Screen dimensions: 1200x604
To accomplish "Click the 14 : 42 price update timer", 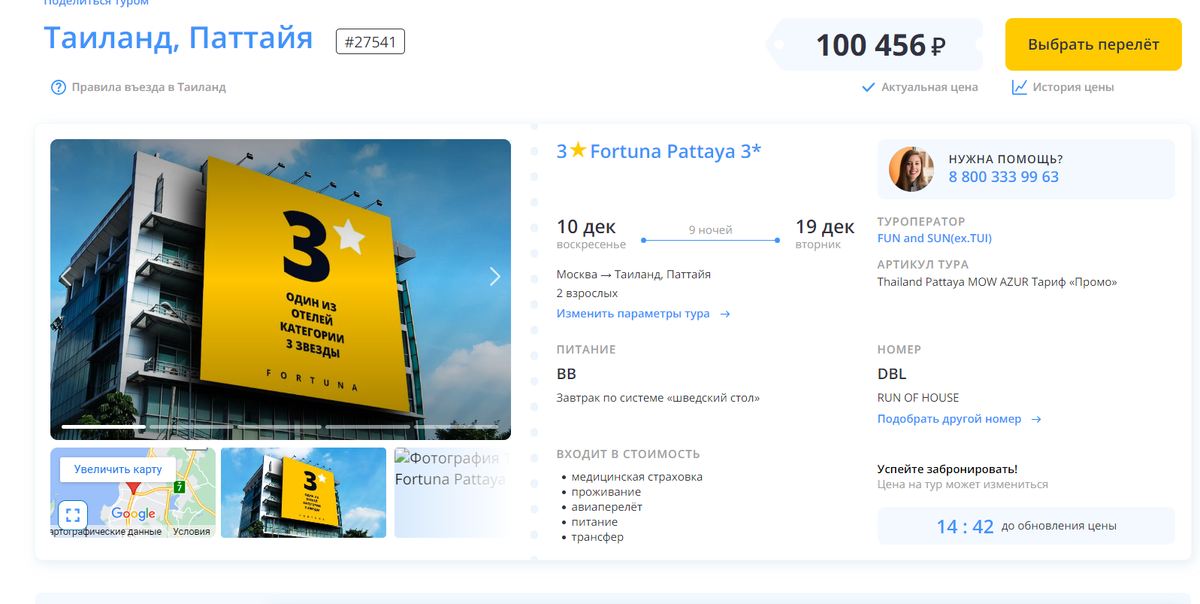I will coord(965,526).
